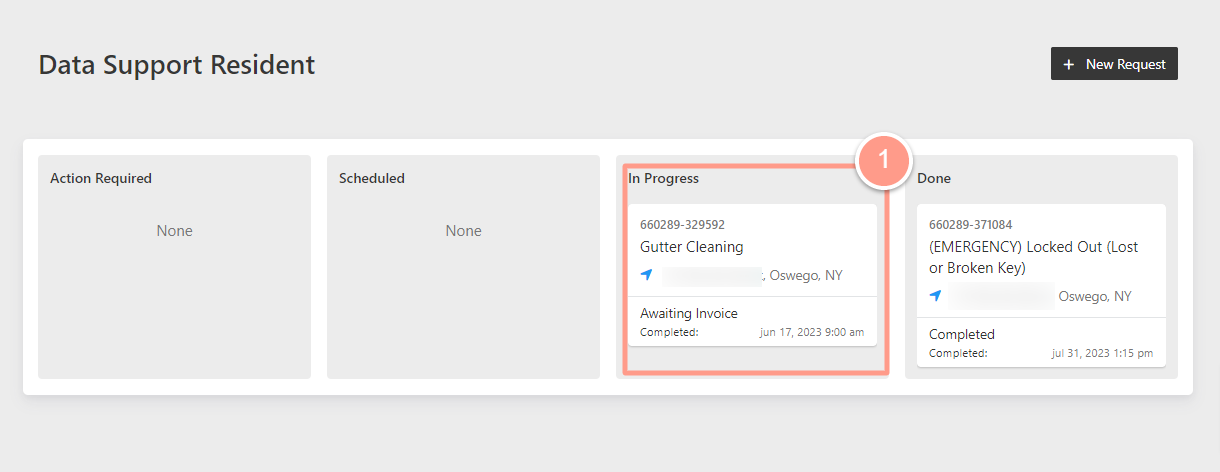Click the Completed status on Done card
1220x472 pixels.
click(962, 334)
